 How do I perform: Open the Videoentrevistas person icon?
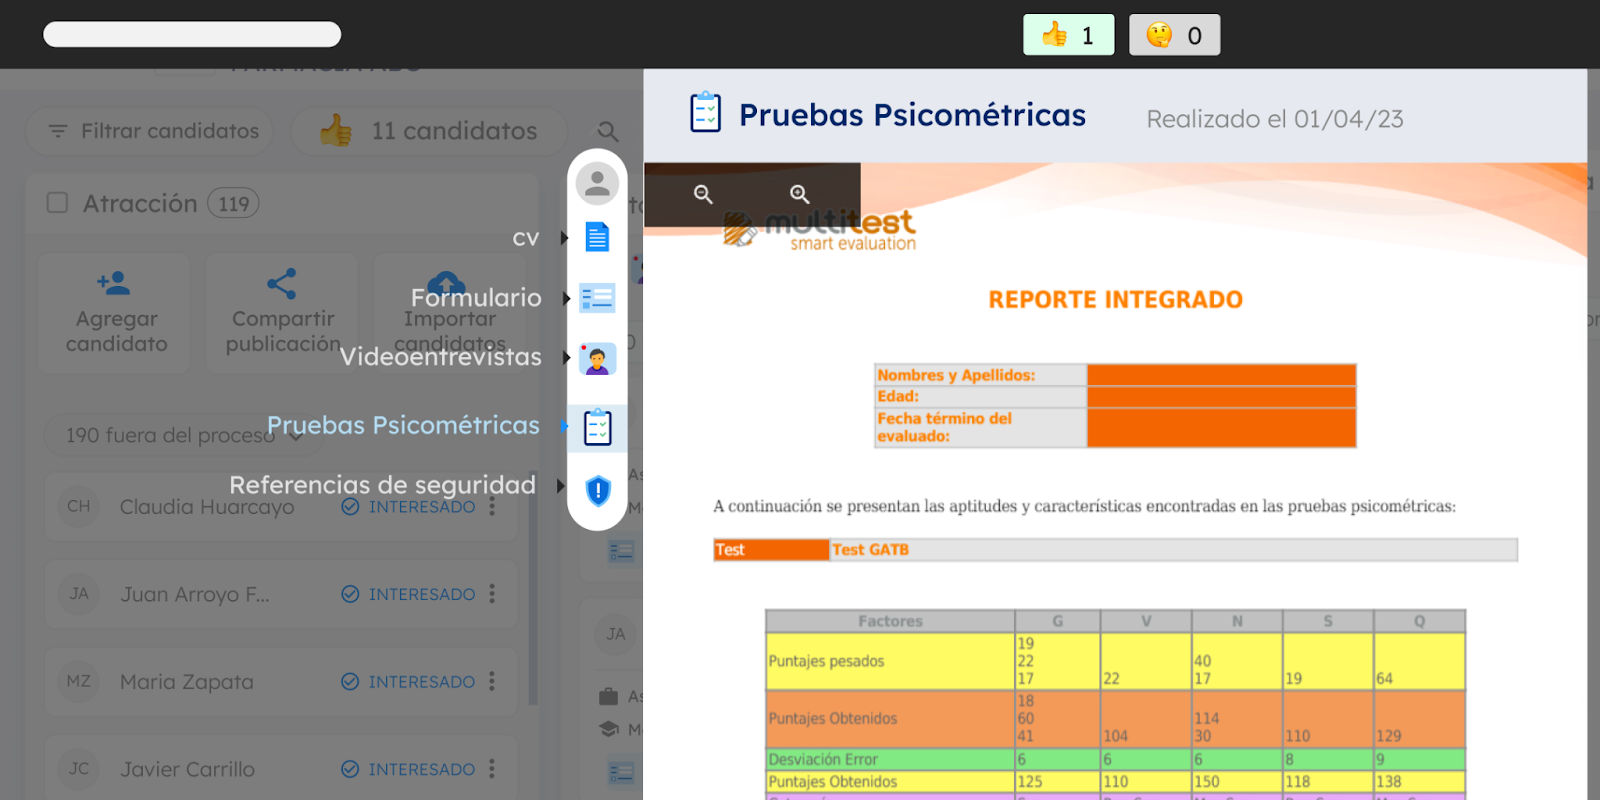597,358
